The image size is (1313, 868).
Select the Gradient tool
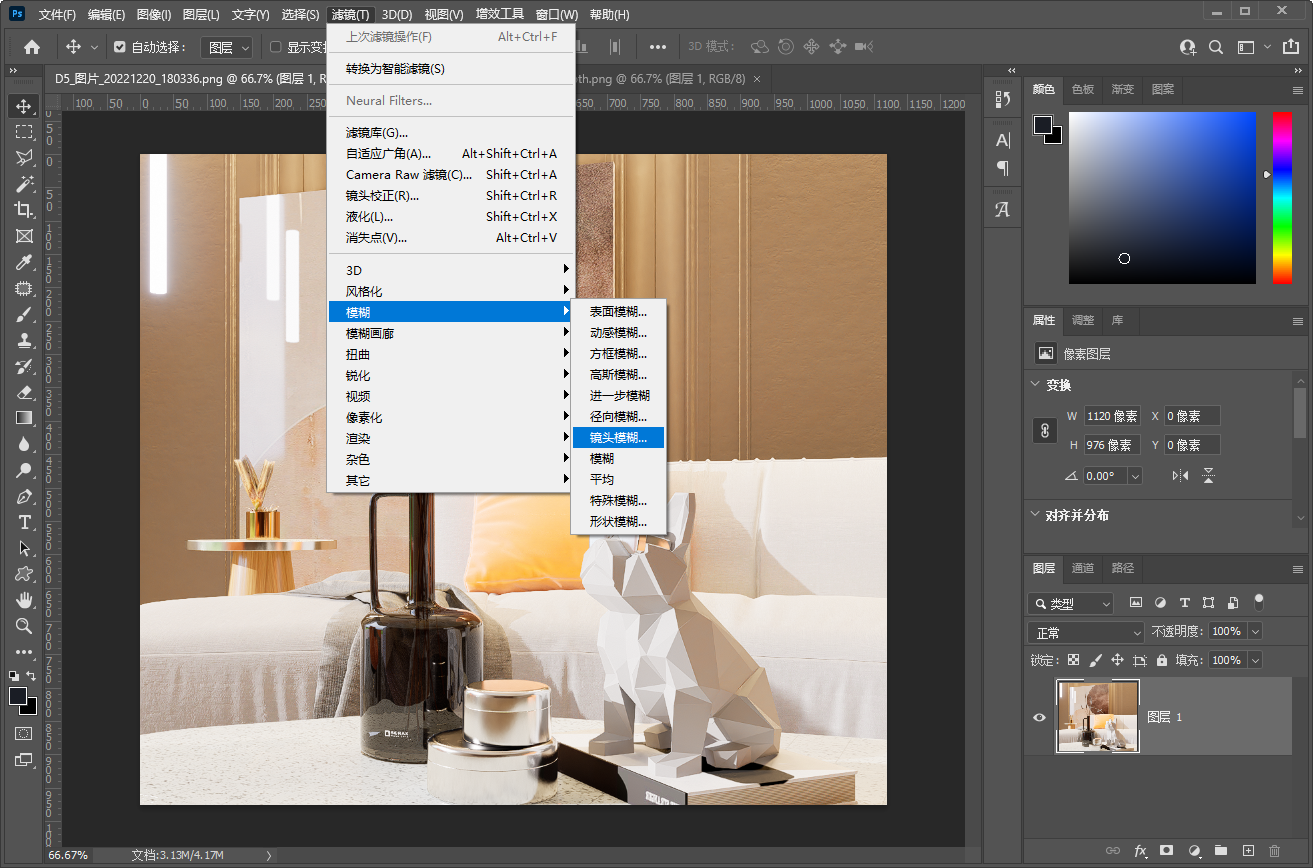pos(24,418)
